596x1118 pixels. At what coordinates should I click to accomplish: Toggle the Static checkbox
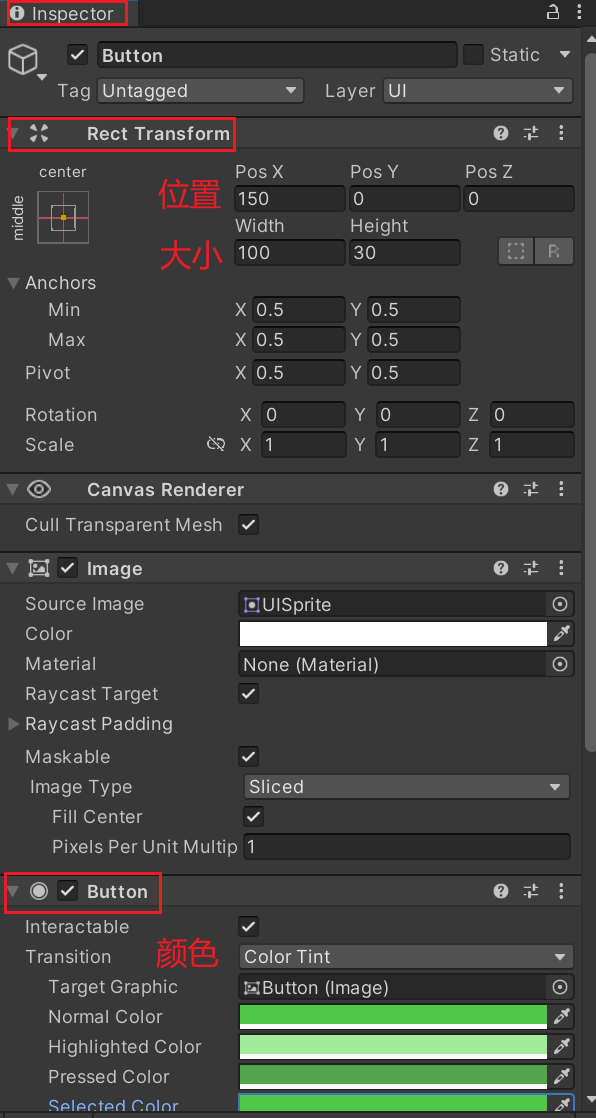[473, 55]
